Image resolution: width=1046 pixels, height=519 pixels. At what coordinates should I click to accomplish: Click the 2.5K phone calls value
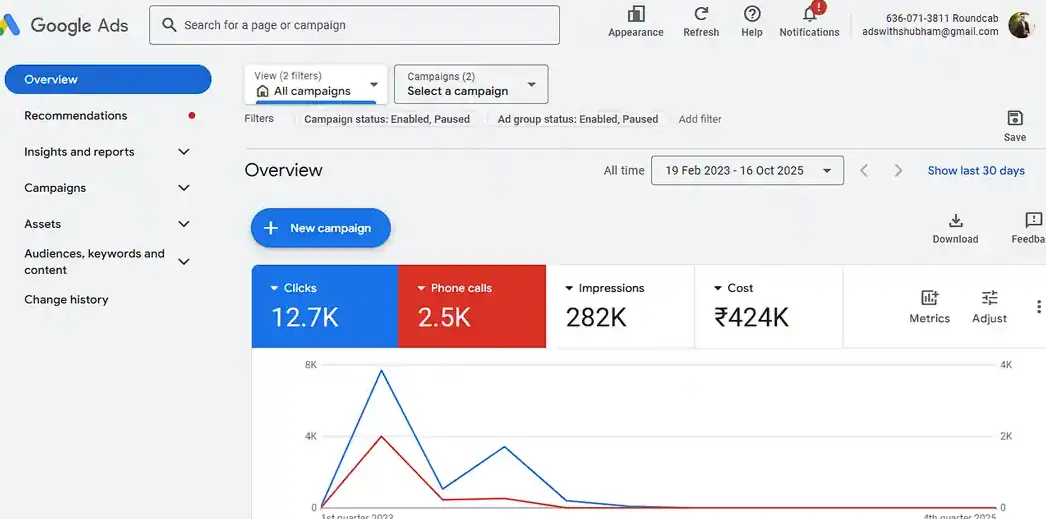(x=444, y=318)
